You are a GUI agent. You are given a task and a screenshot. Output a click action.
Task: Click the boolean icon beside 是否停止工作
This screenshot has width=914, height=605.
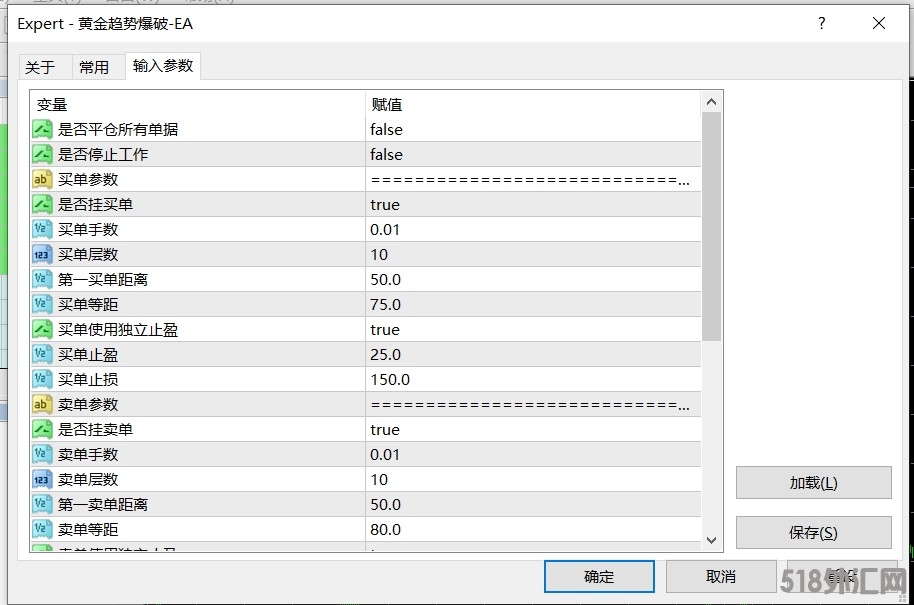pos(42,154)
